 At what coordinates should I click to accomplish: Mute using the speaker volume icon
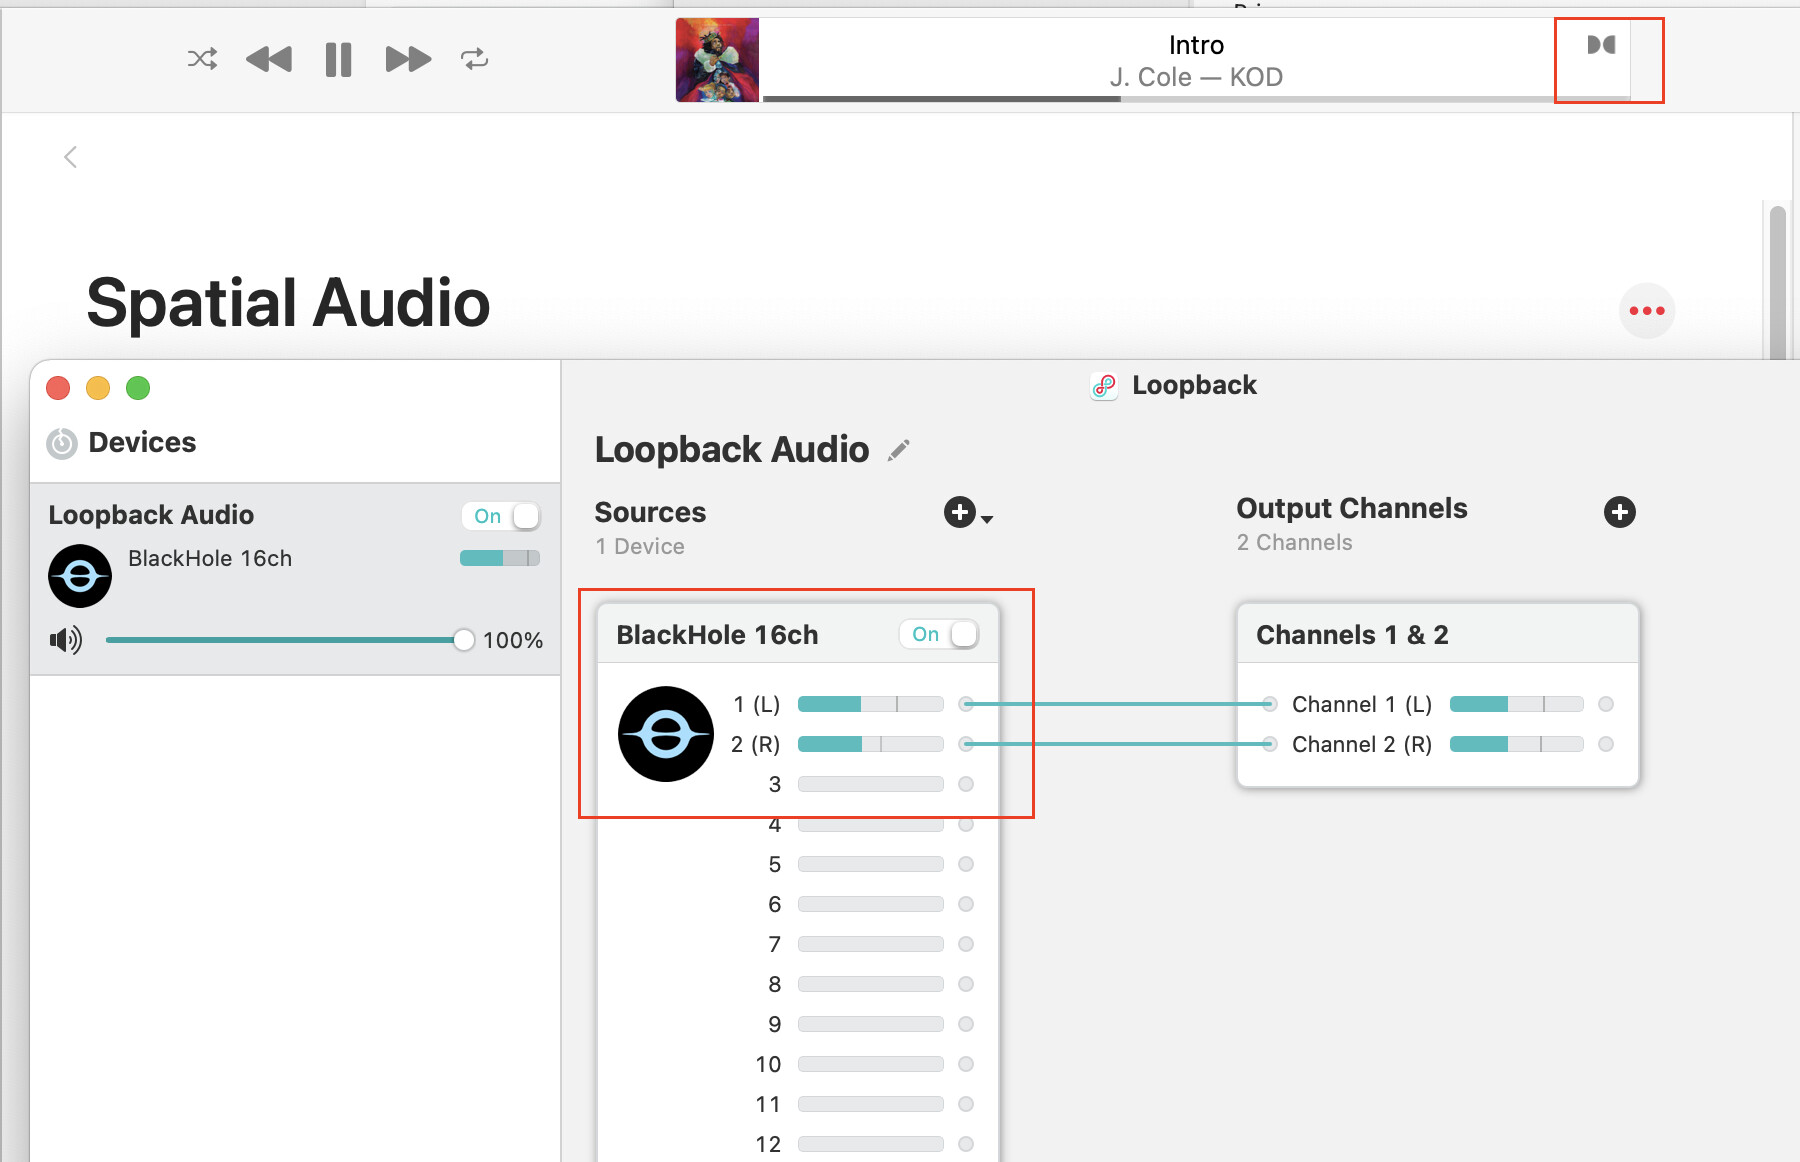click(x=66, y=640)
